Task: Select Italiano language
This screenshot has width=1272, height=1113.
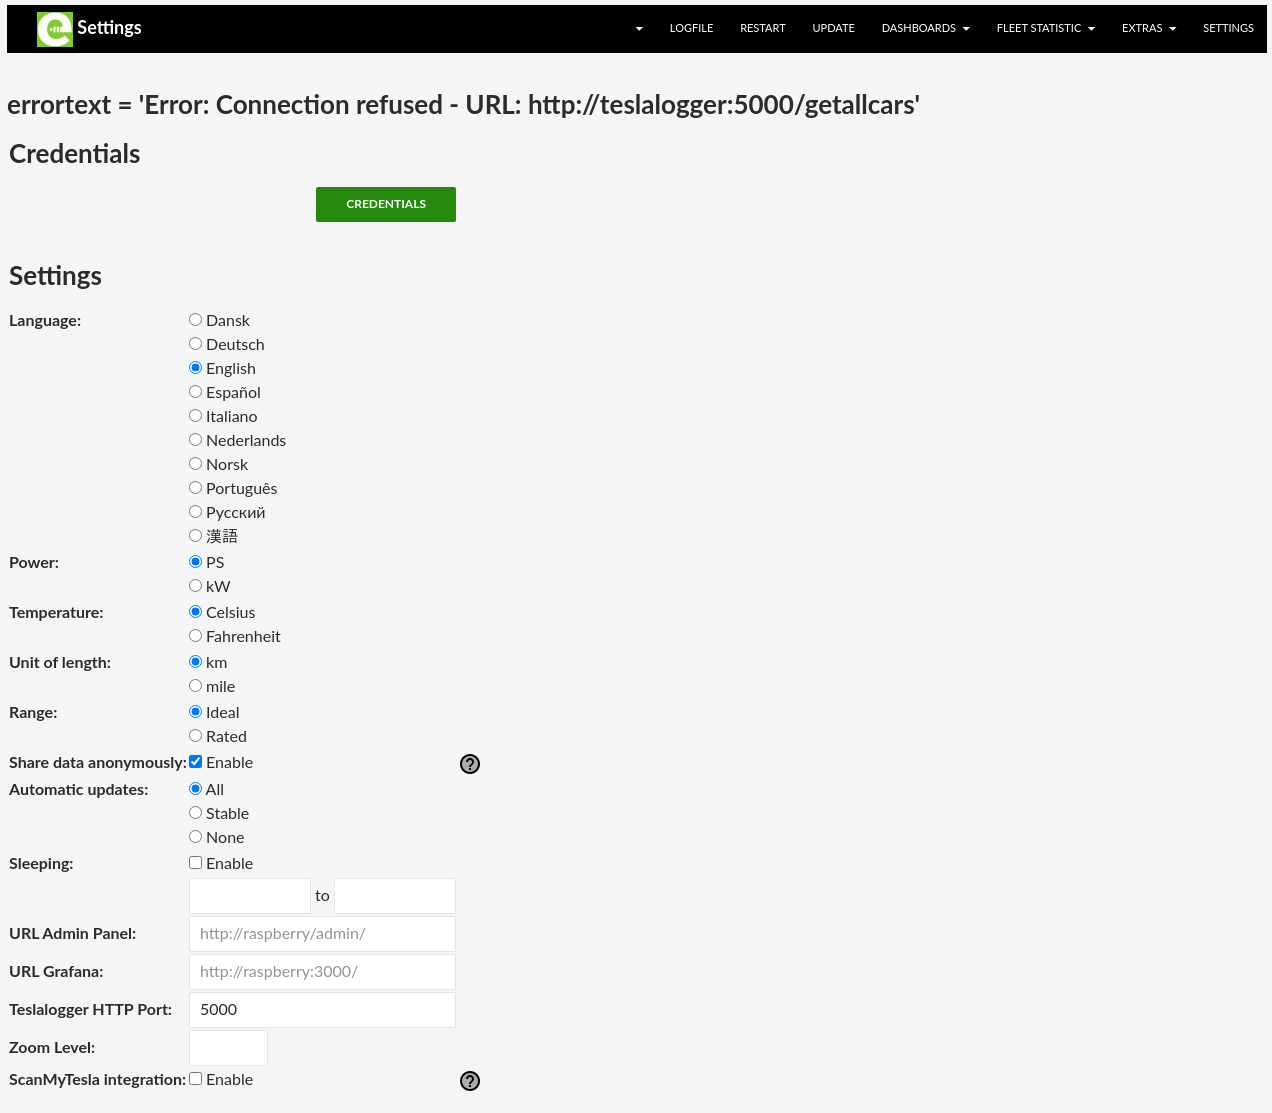Action: pyautogui.click(x=196, y=416)
